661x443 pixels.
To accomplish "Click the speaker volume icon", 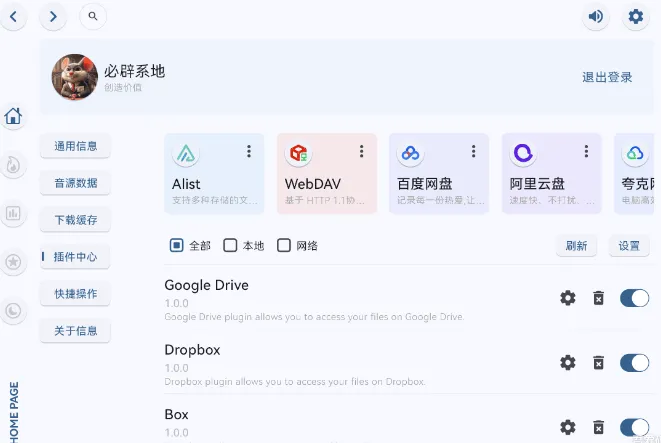I will click(596, 16).
